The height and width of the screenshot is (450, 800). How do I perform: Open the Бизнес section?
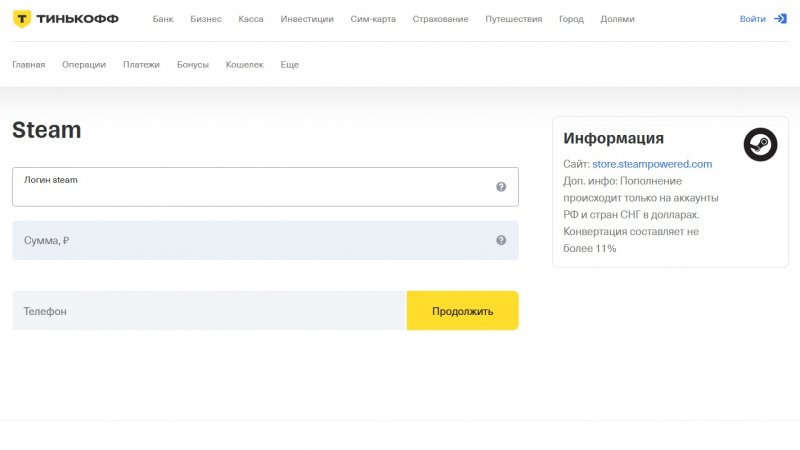206,19
